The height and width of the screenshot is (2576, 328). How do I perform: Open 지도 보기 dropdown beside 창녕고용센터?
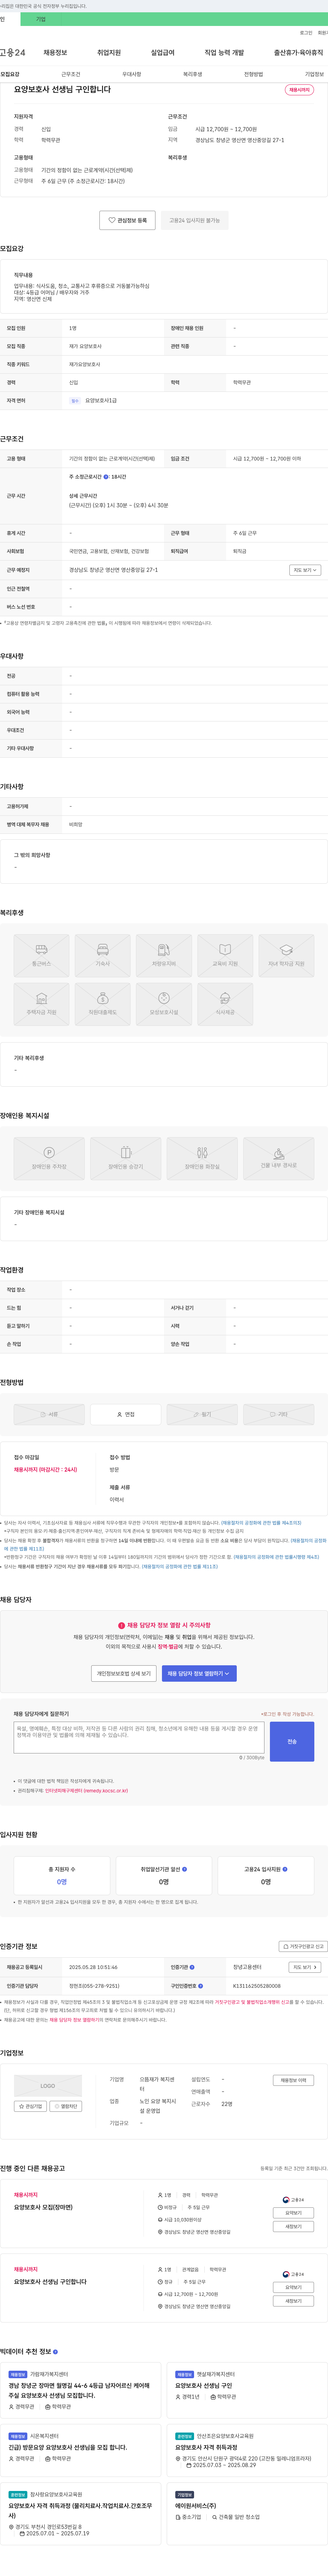(305, 1967)
